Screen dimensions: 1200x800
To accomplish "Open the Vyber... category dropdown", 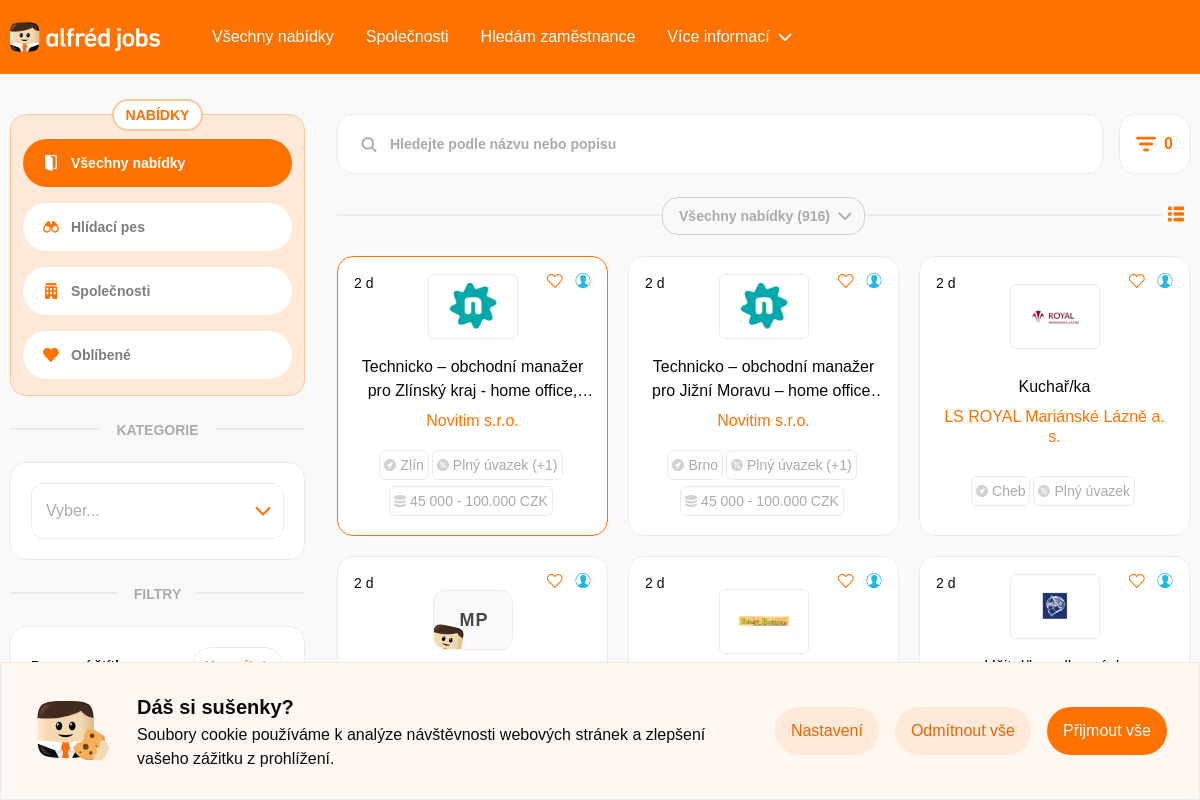I will 157,511.
